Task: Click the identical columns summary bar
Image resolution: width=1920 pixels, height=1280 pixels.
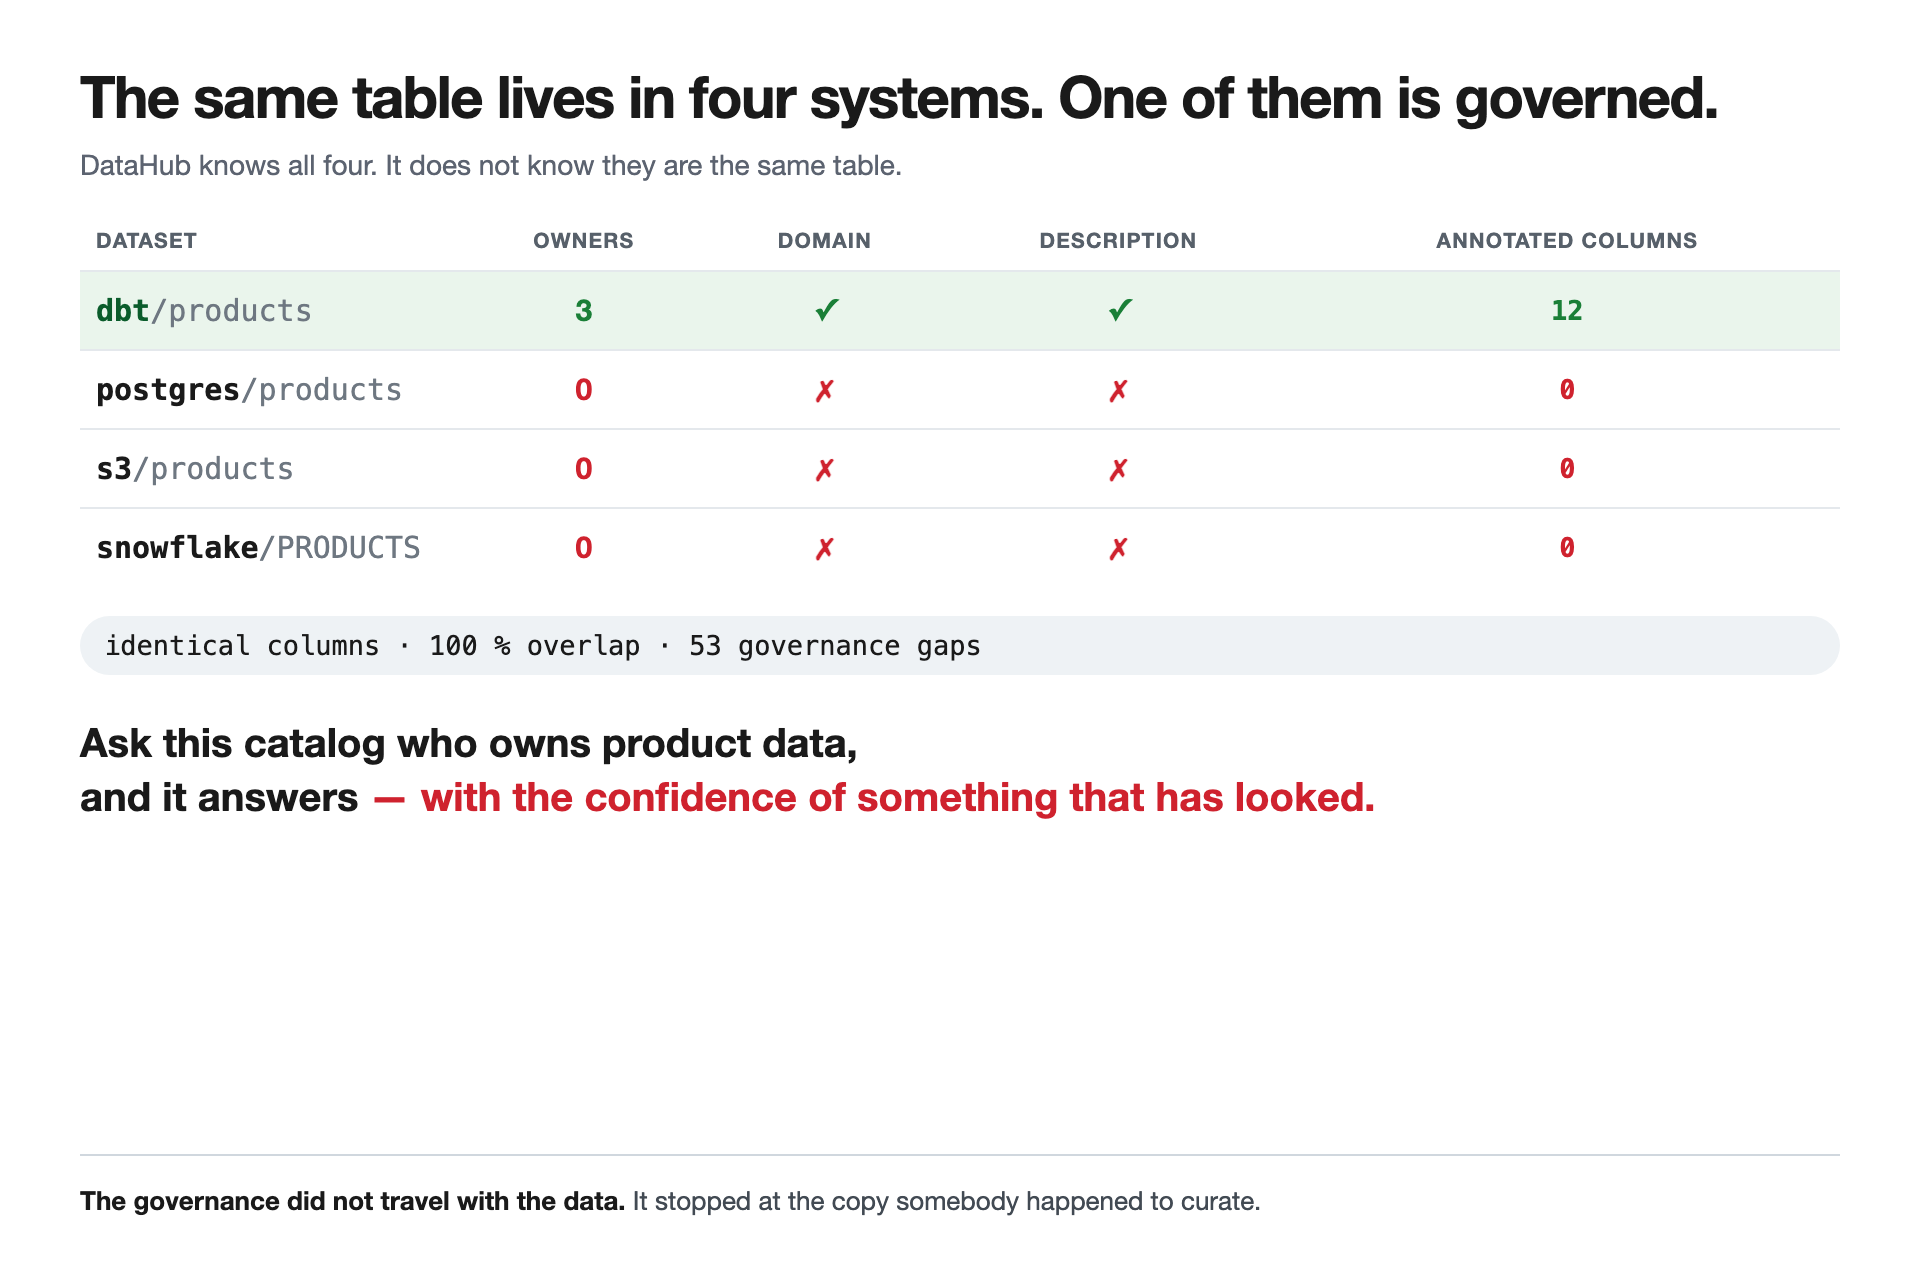Action: (960, 645)
